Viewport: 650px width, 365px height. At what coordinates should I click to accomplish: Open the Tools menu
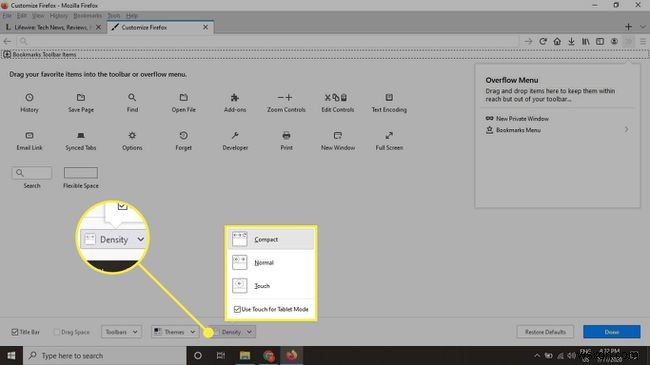[x=114, y=15]
